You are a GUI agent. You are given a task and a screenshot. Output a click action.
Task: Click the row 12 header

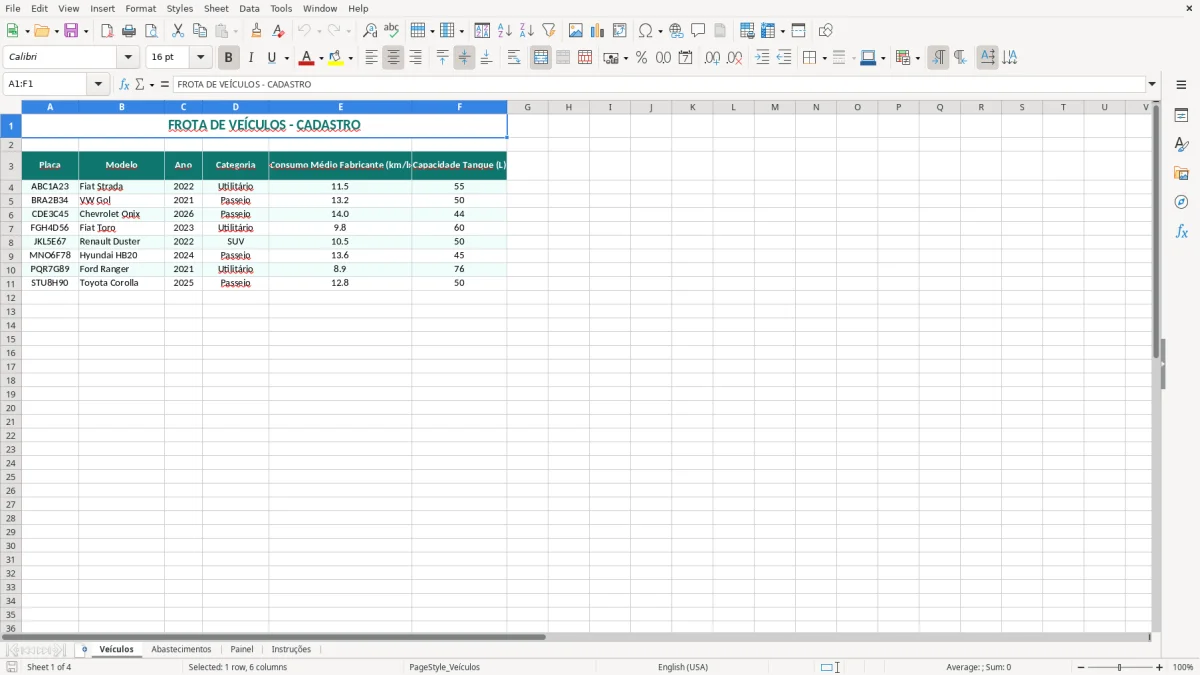point(11,298)
